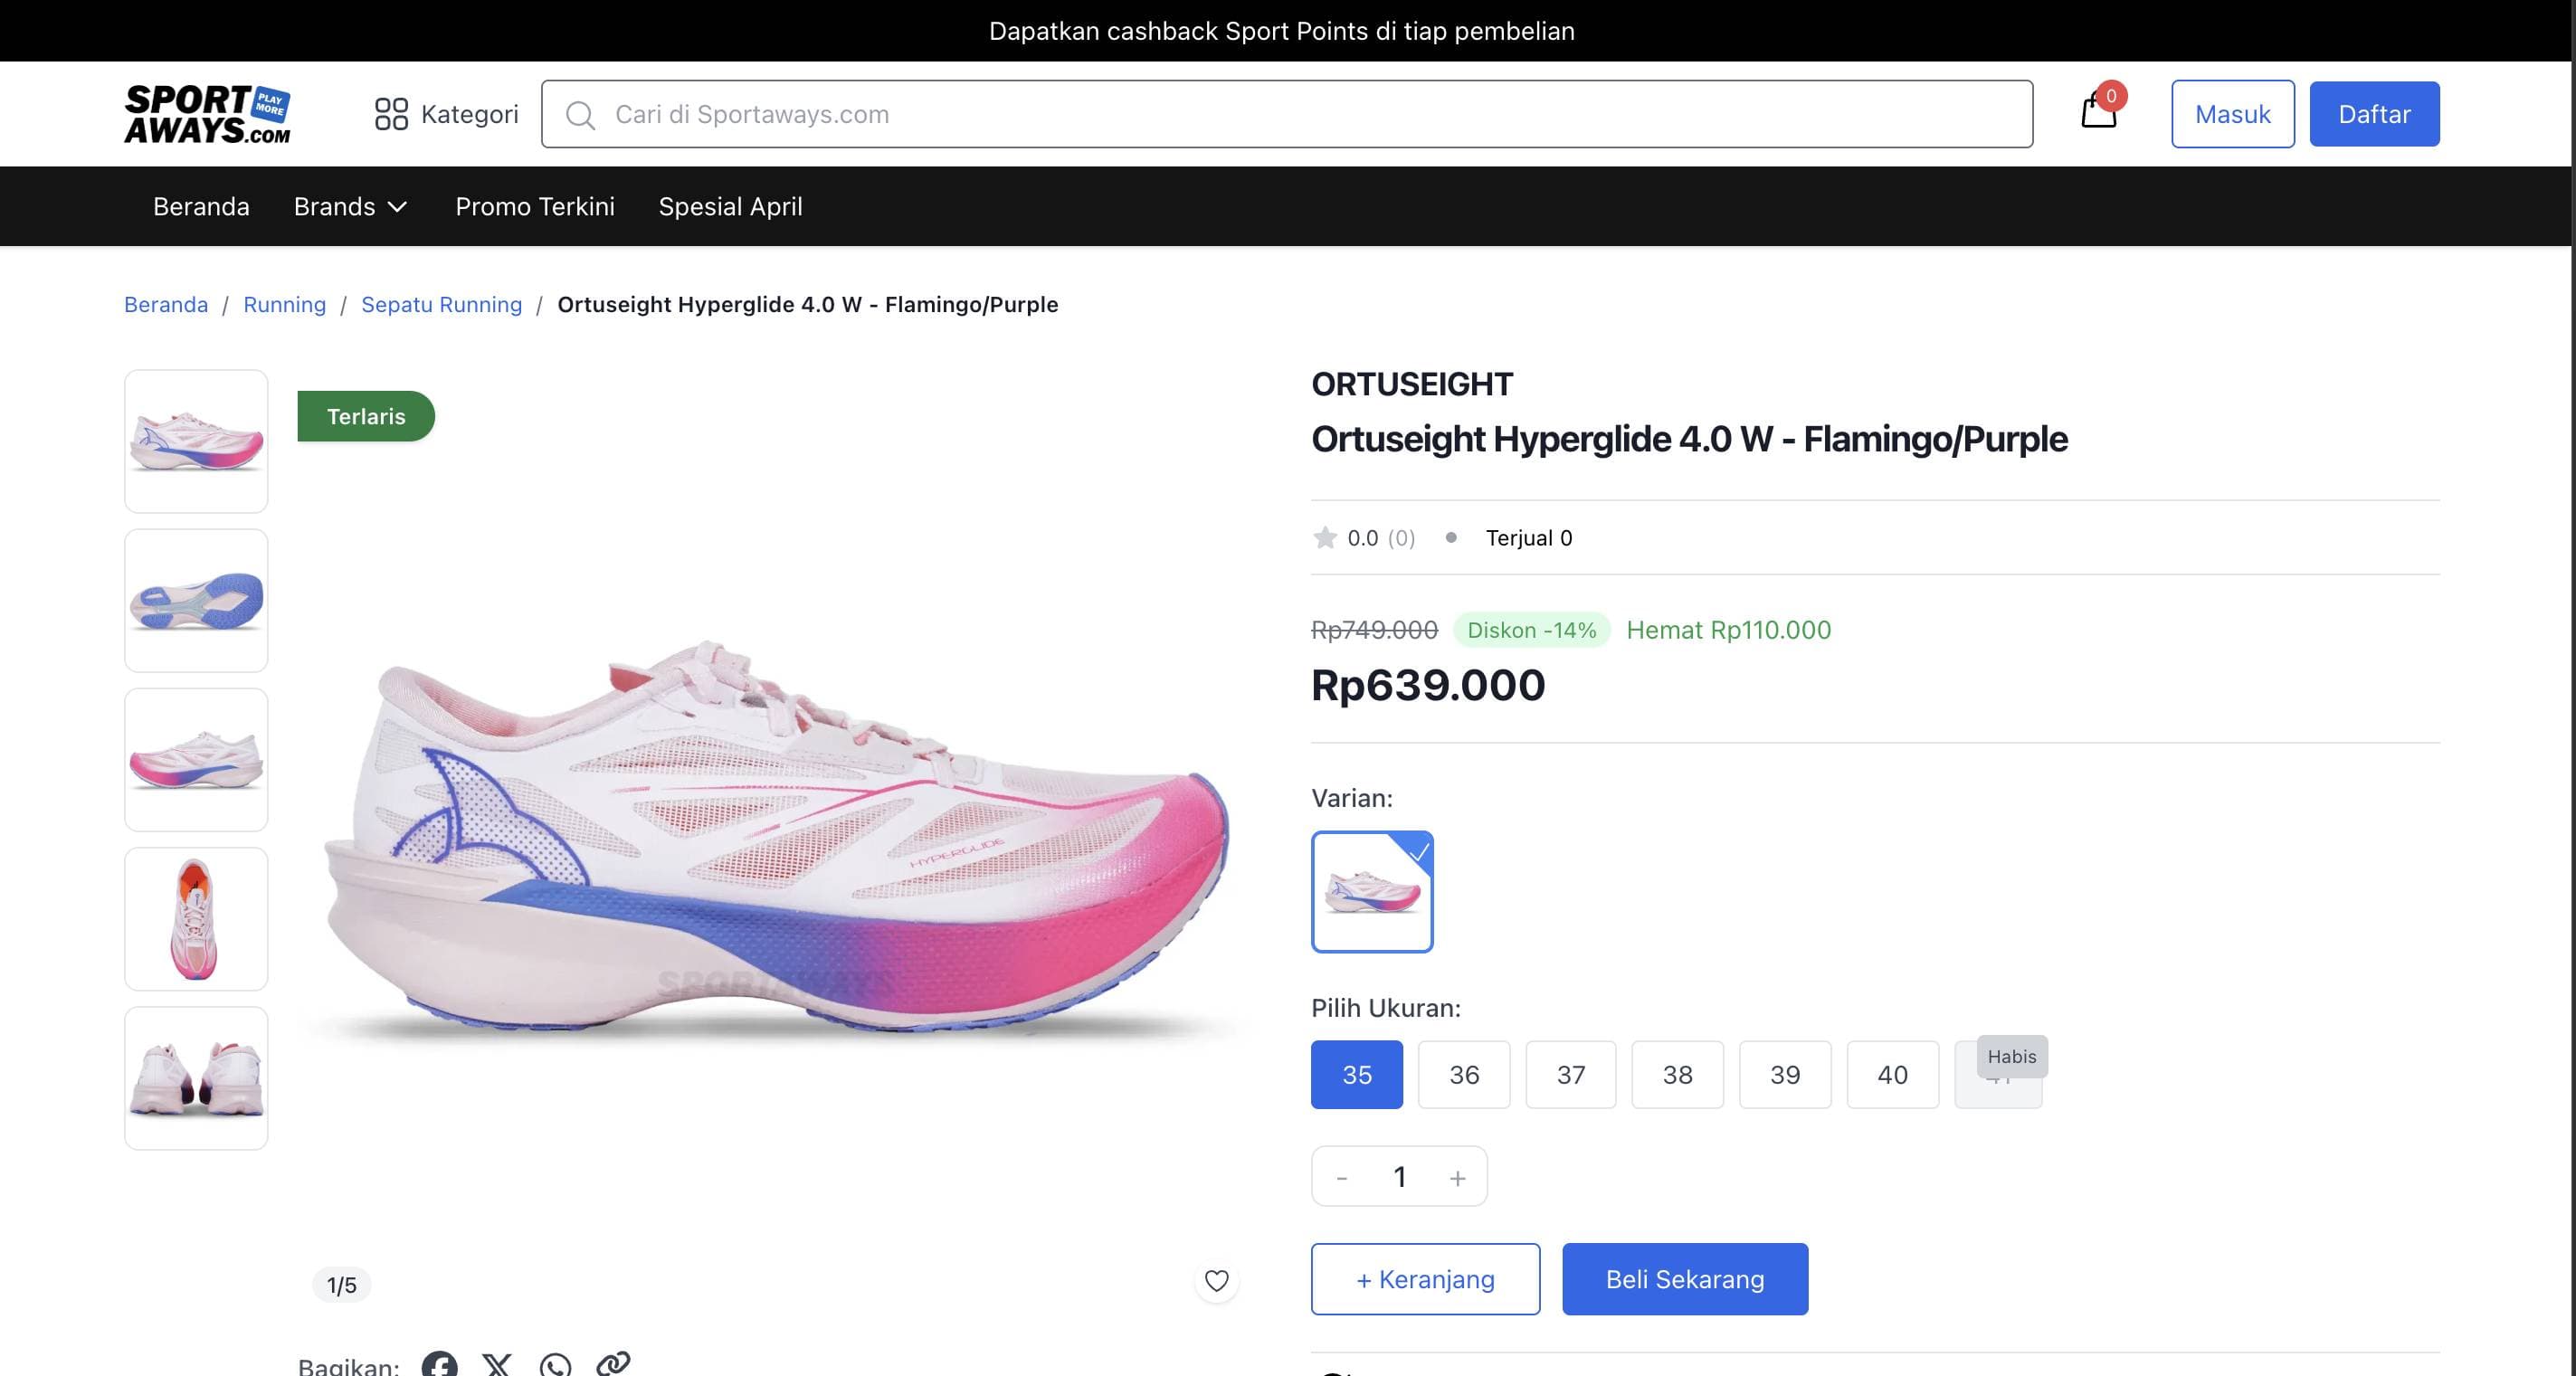Expand the Brands dropdown menu

[x=351, y=206]
